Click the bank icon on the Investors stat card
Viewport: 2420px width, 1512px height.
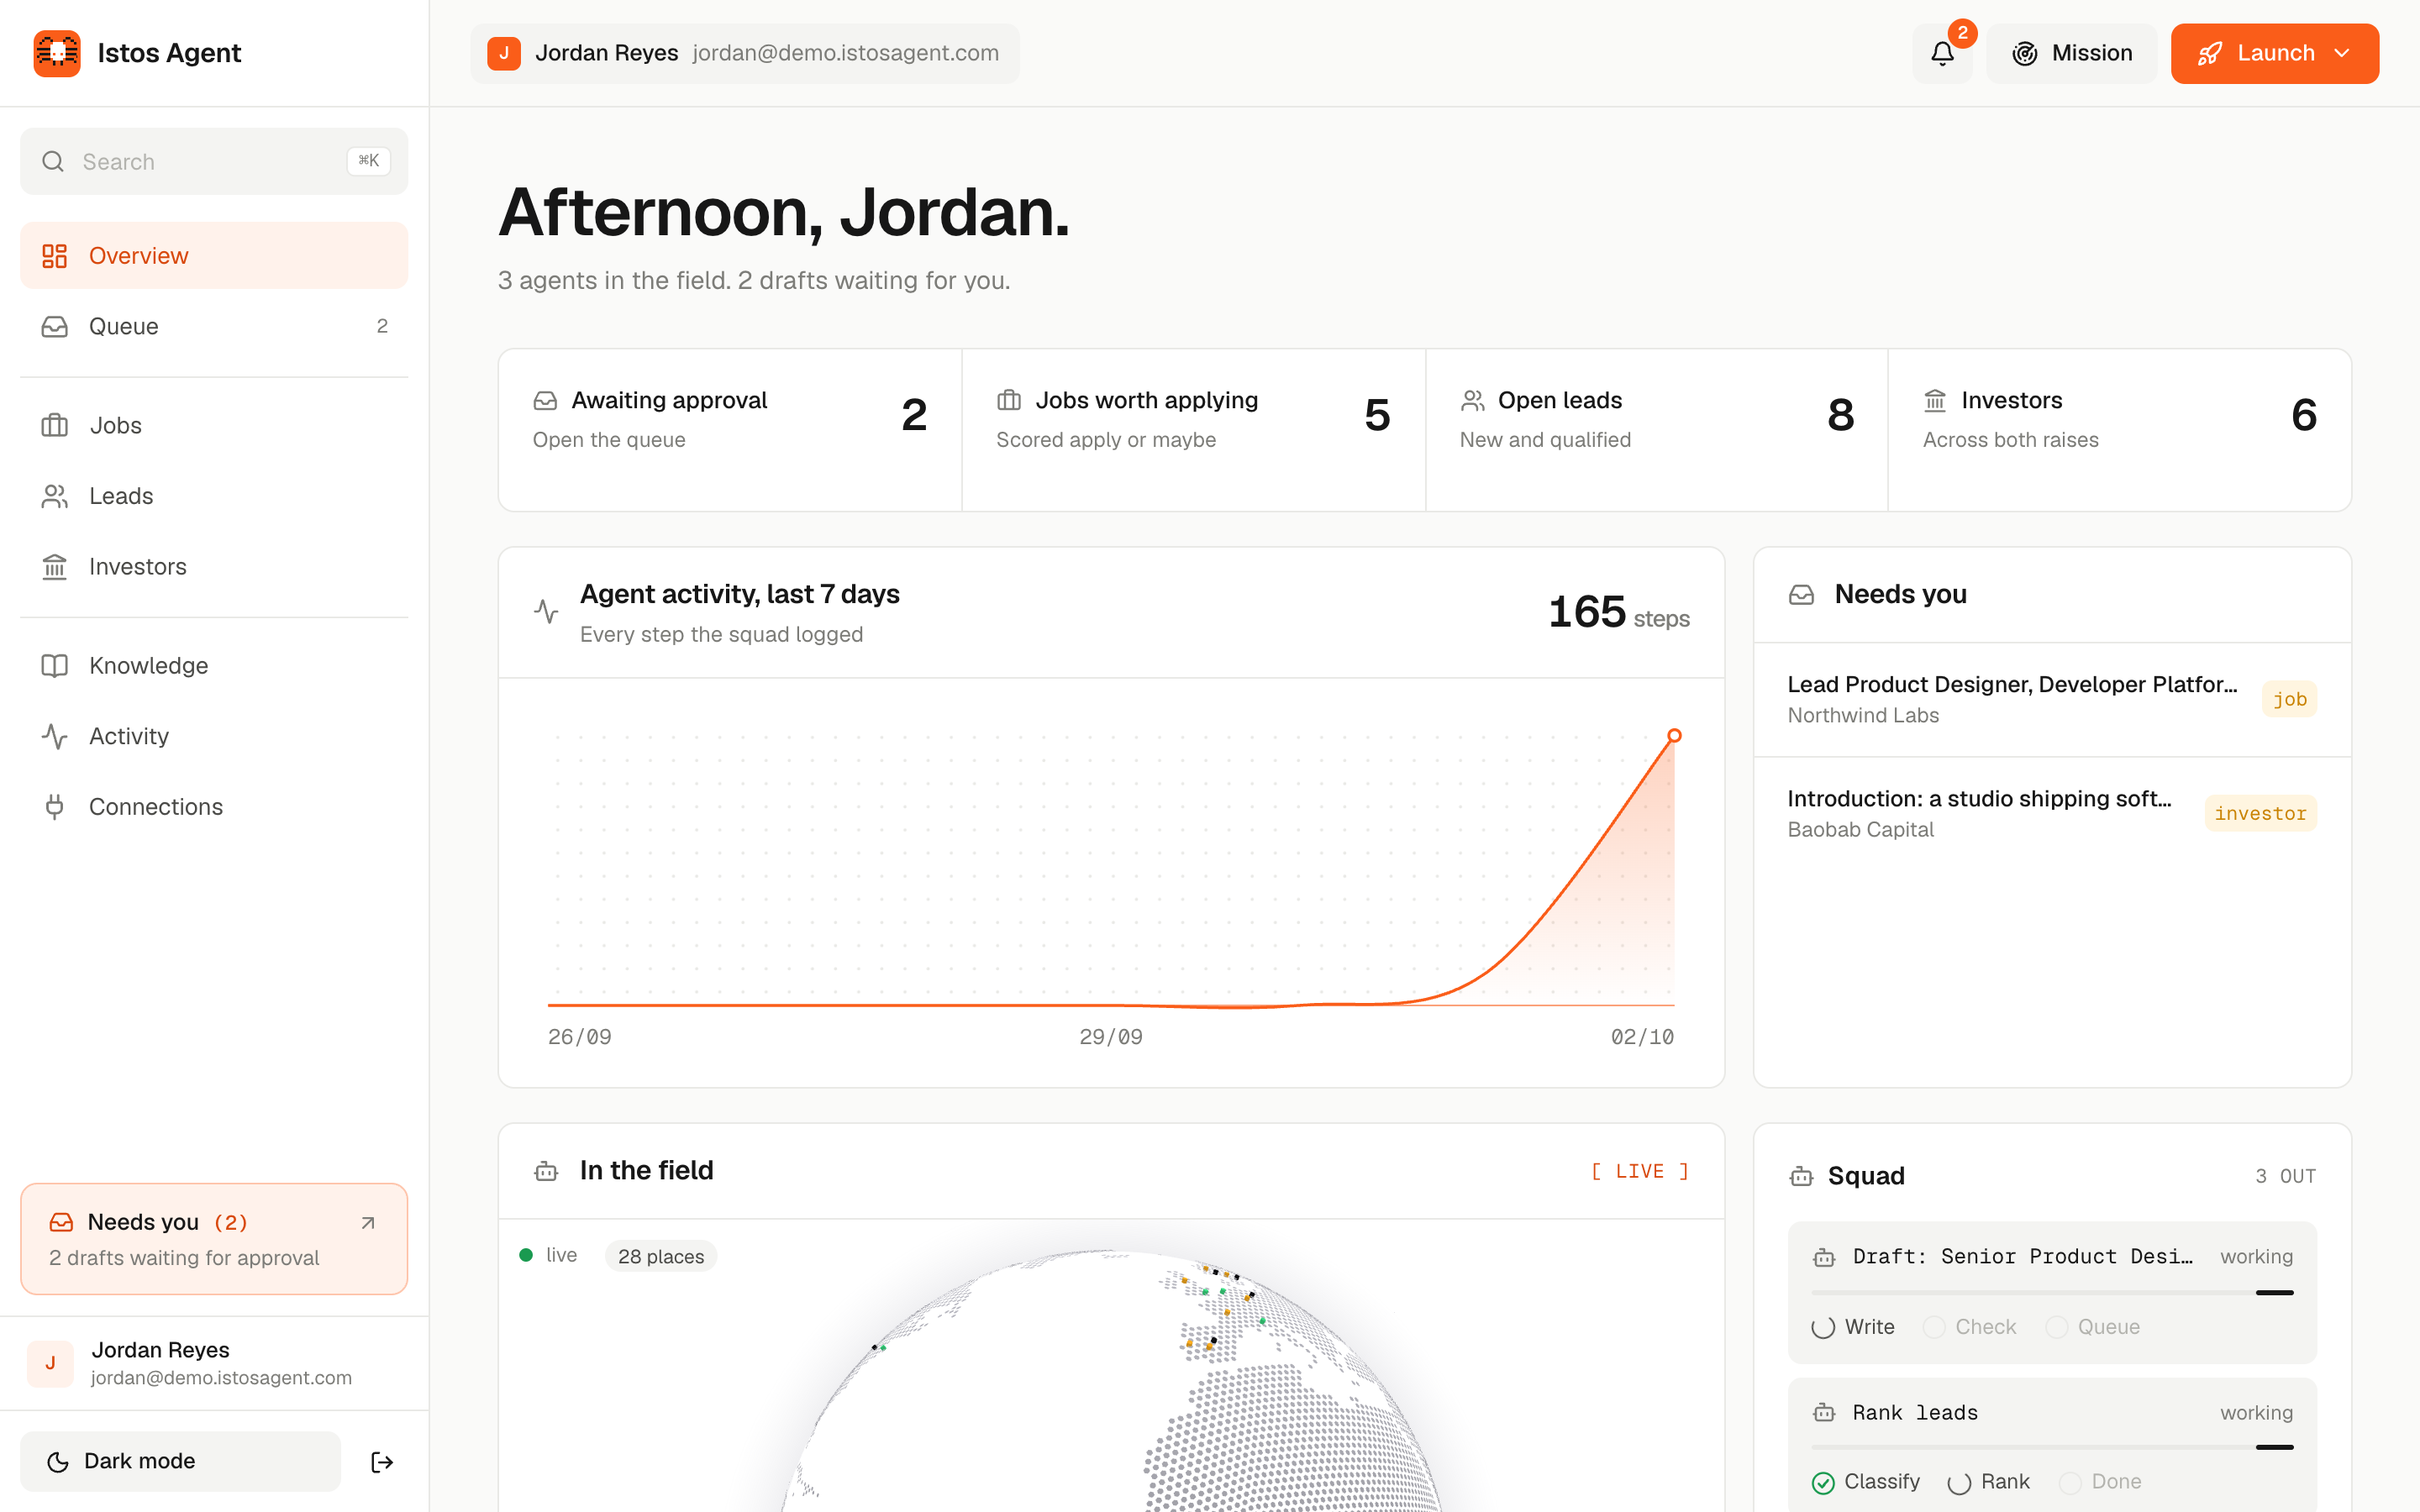(x=1935, y=400)
